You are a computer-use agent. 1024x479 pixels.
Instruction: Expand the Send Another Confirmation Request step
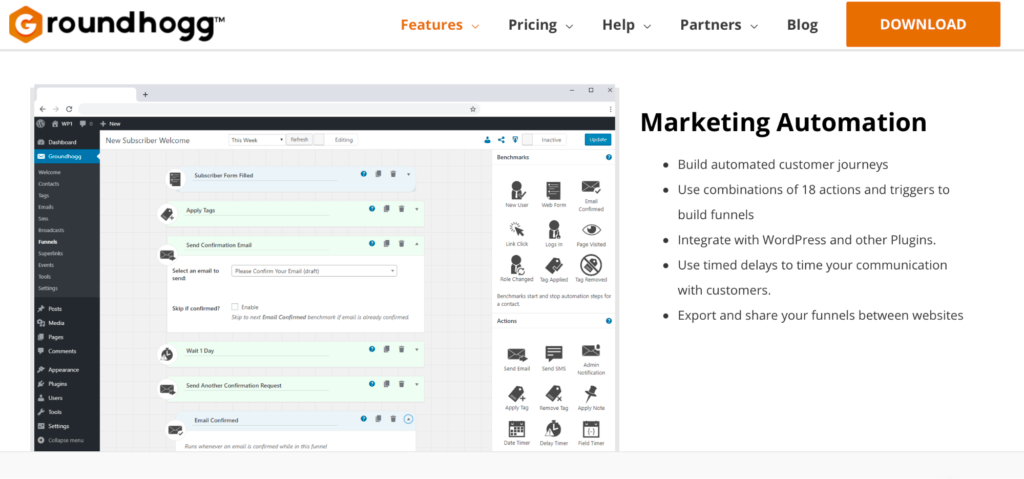pos(417,384)
